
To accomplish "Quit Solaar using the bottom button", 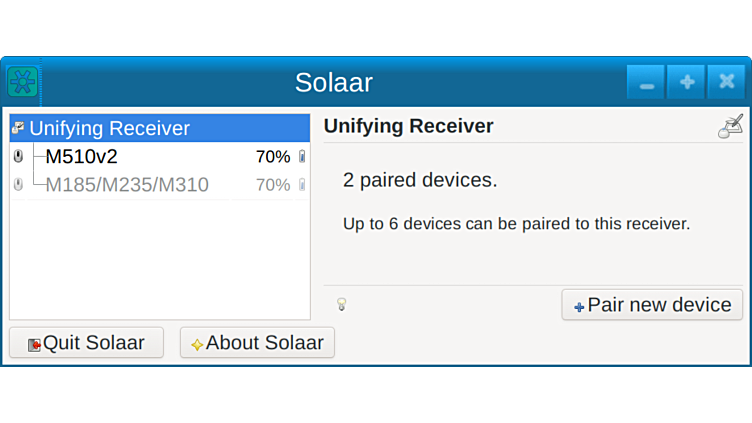I will (x=86, y=343).
